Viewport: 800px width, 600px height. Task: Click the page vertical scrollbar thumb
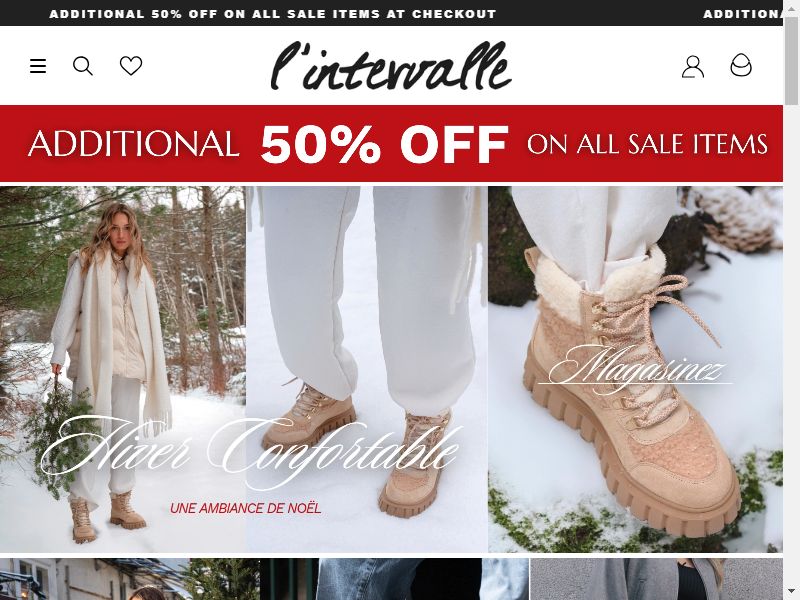tap(791, 60)
